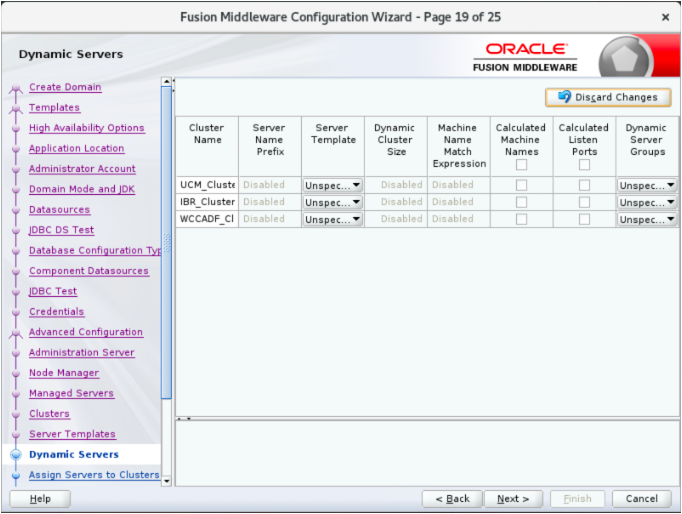Open the Datasources step

pyautogui.click(x=60, y=210)
